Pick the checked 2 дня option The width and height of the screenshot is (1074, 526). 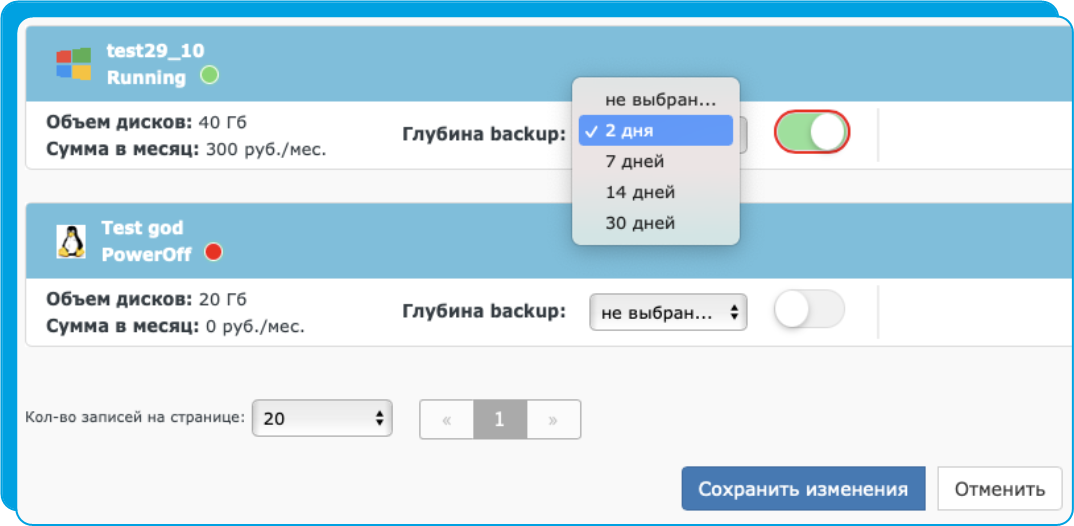click(655, 131)
